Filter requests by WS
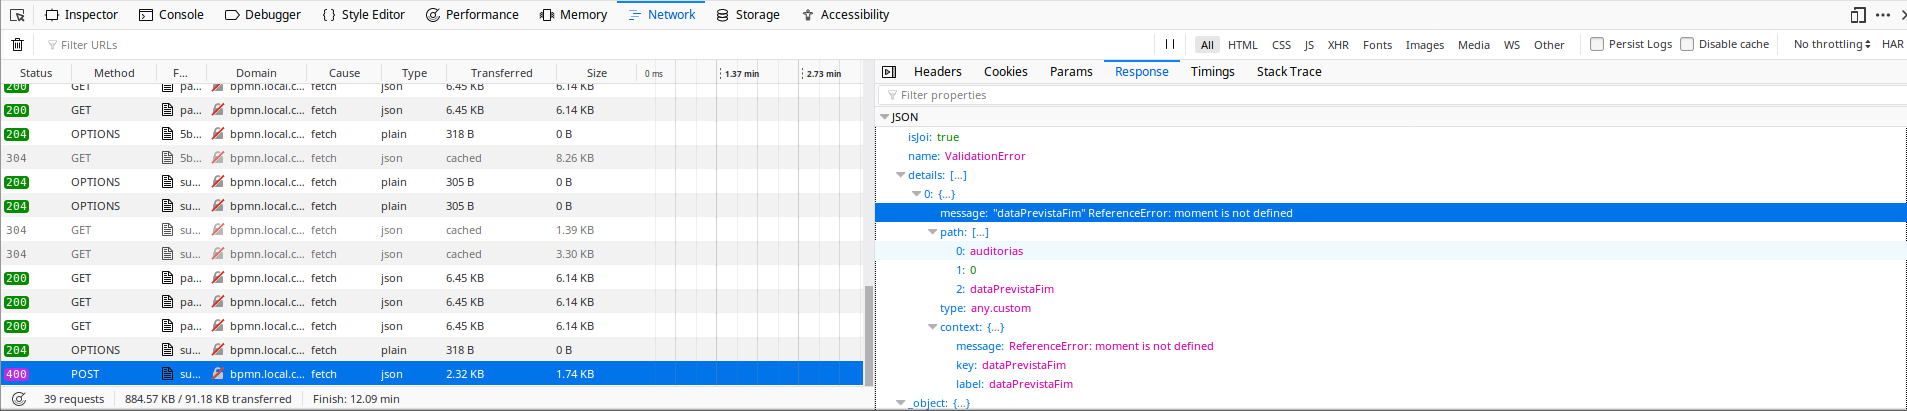The height and width of the screenshot is (411, 1907). tap(1512, 45)
